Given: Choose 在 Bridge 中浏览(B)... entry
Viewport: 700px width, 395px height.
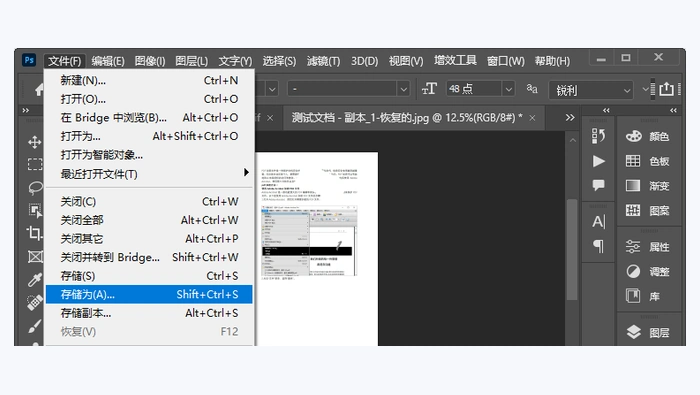Looking at the screenshot, I should [149, 117].
